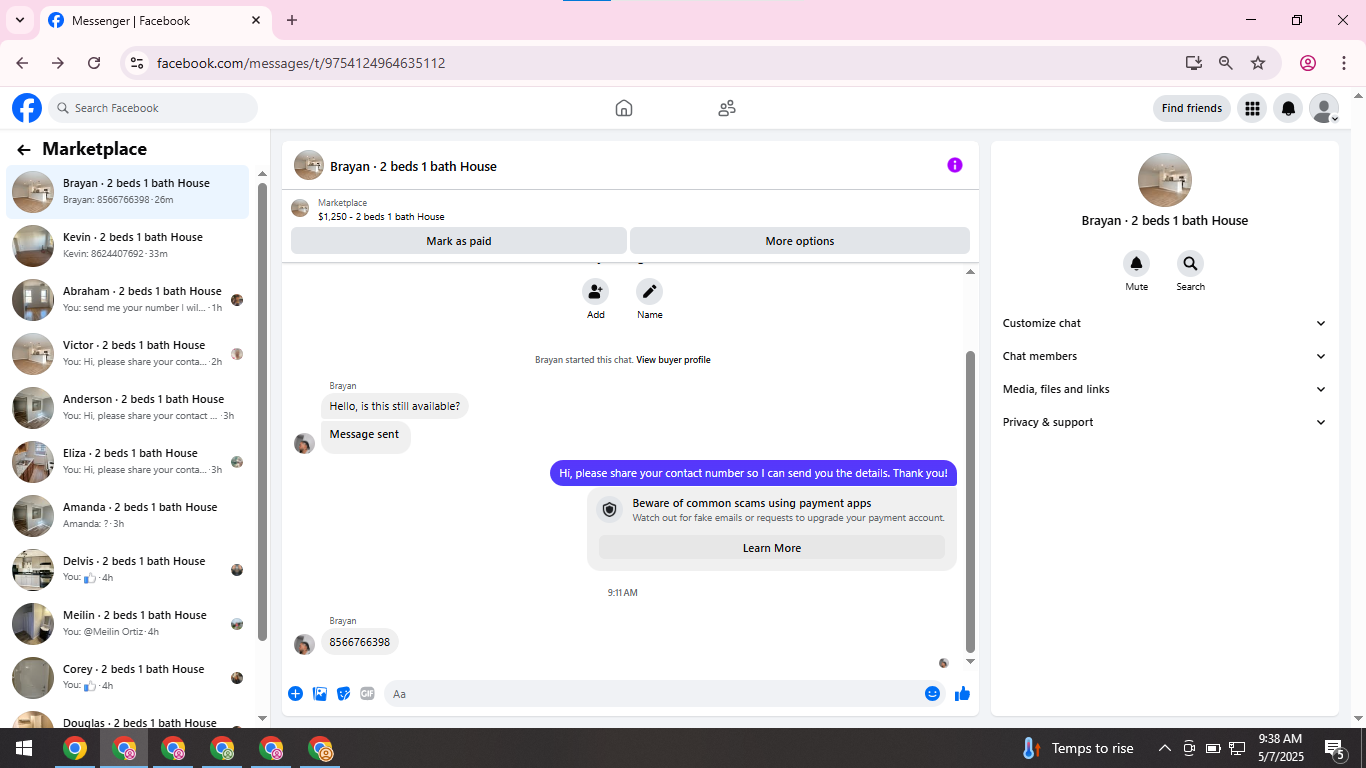Send a thumbs-up like
Viewport: 1366px width, 768px height.
point(962,693)
